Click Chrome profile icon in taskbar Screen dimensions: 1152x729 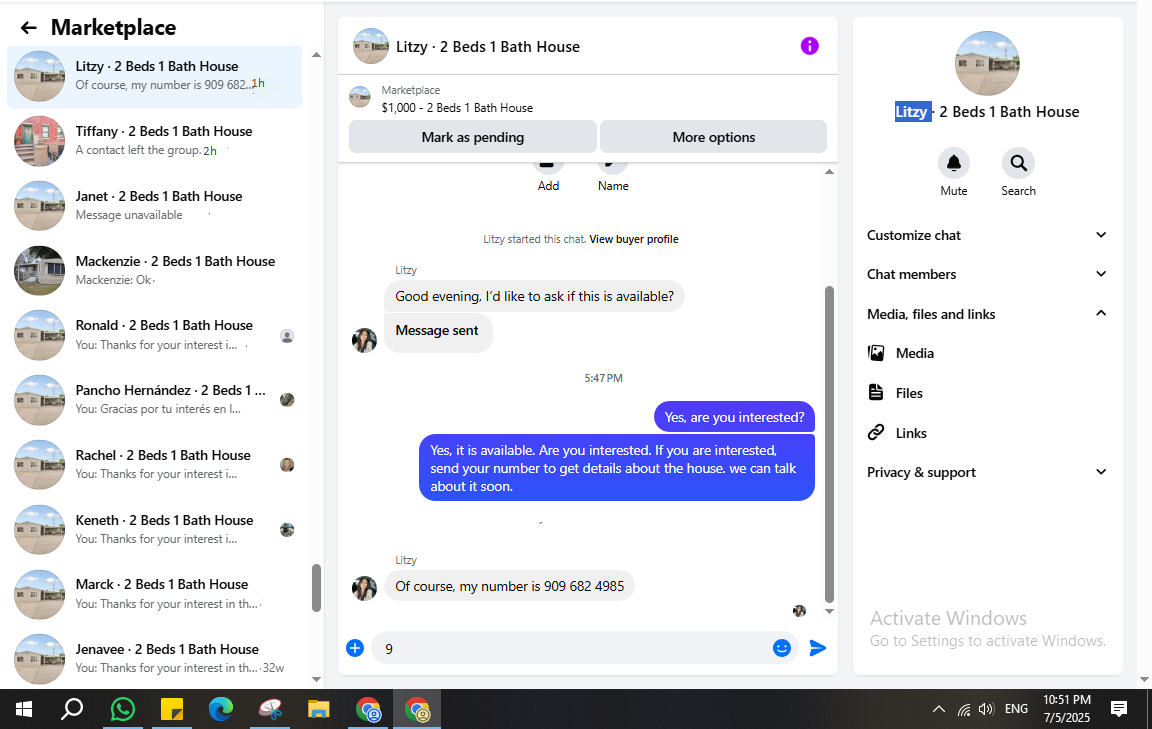click(x=368, y=709)
